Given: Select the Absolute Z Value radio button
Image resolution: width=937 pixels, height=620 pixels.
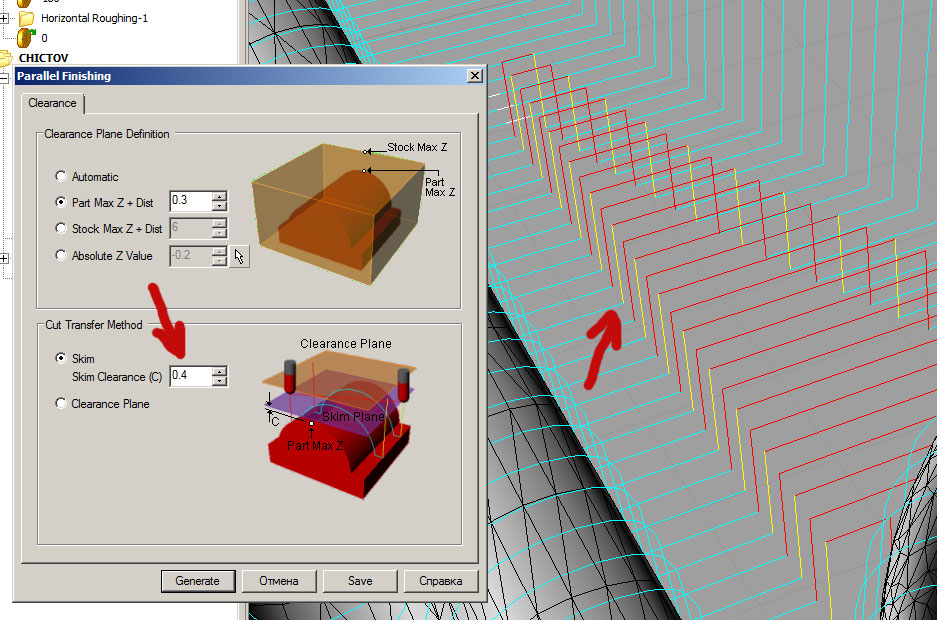Looking at the screenshot, I should point(62,256).
